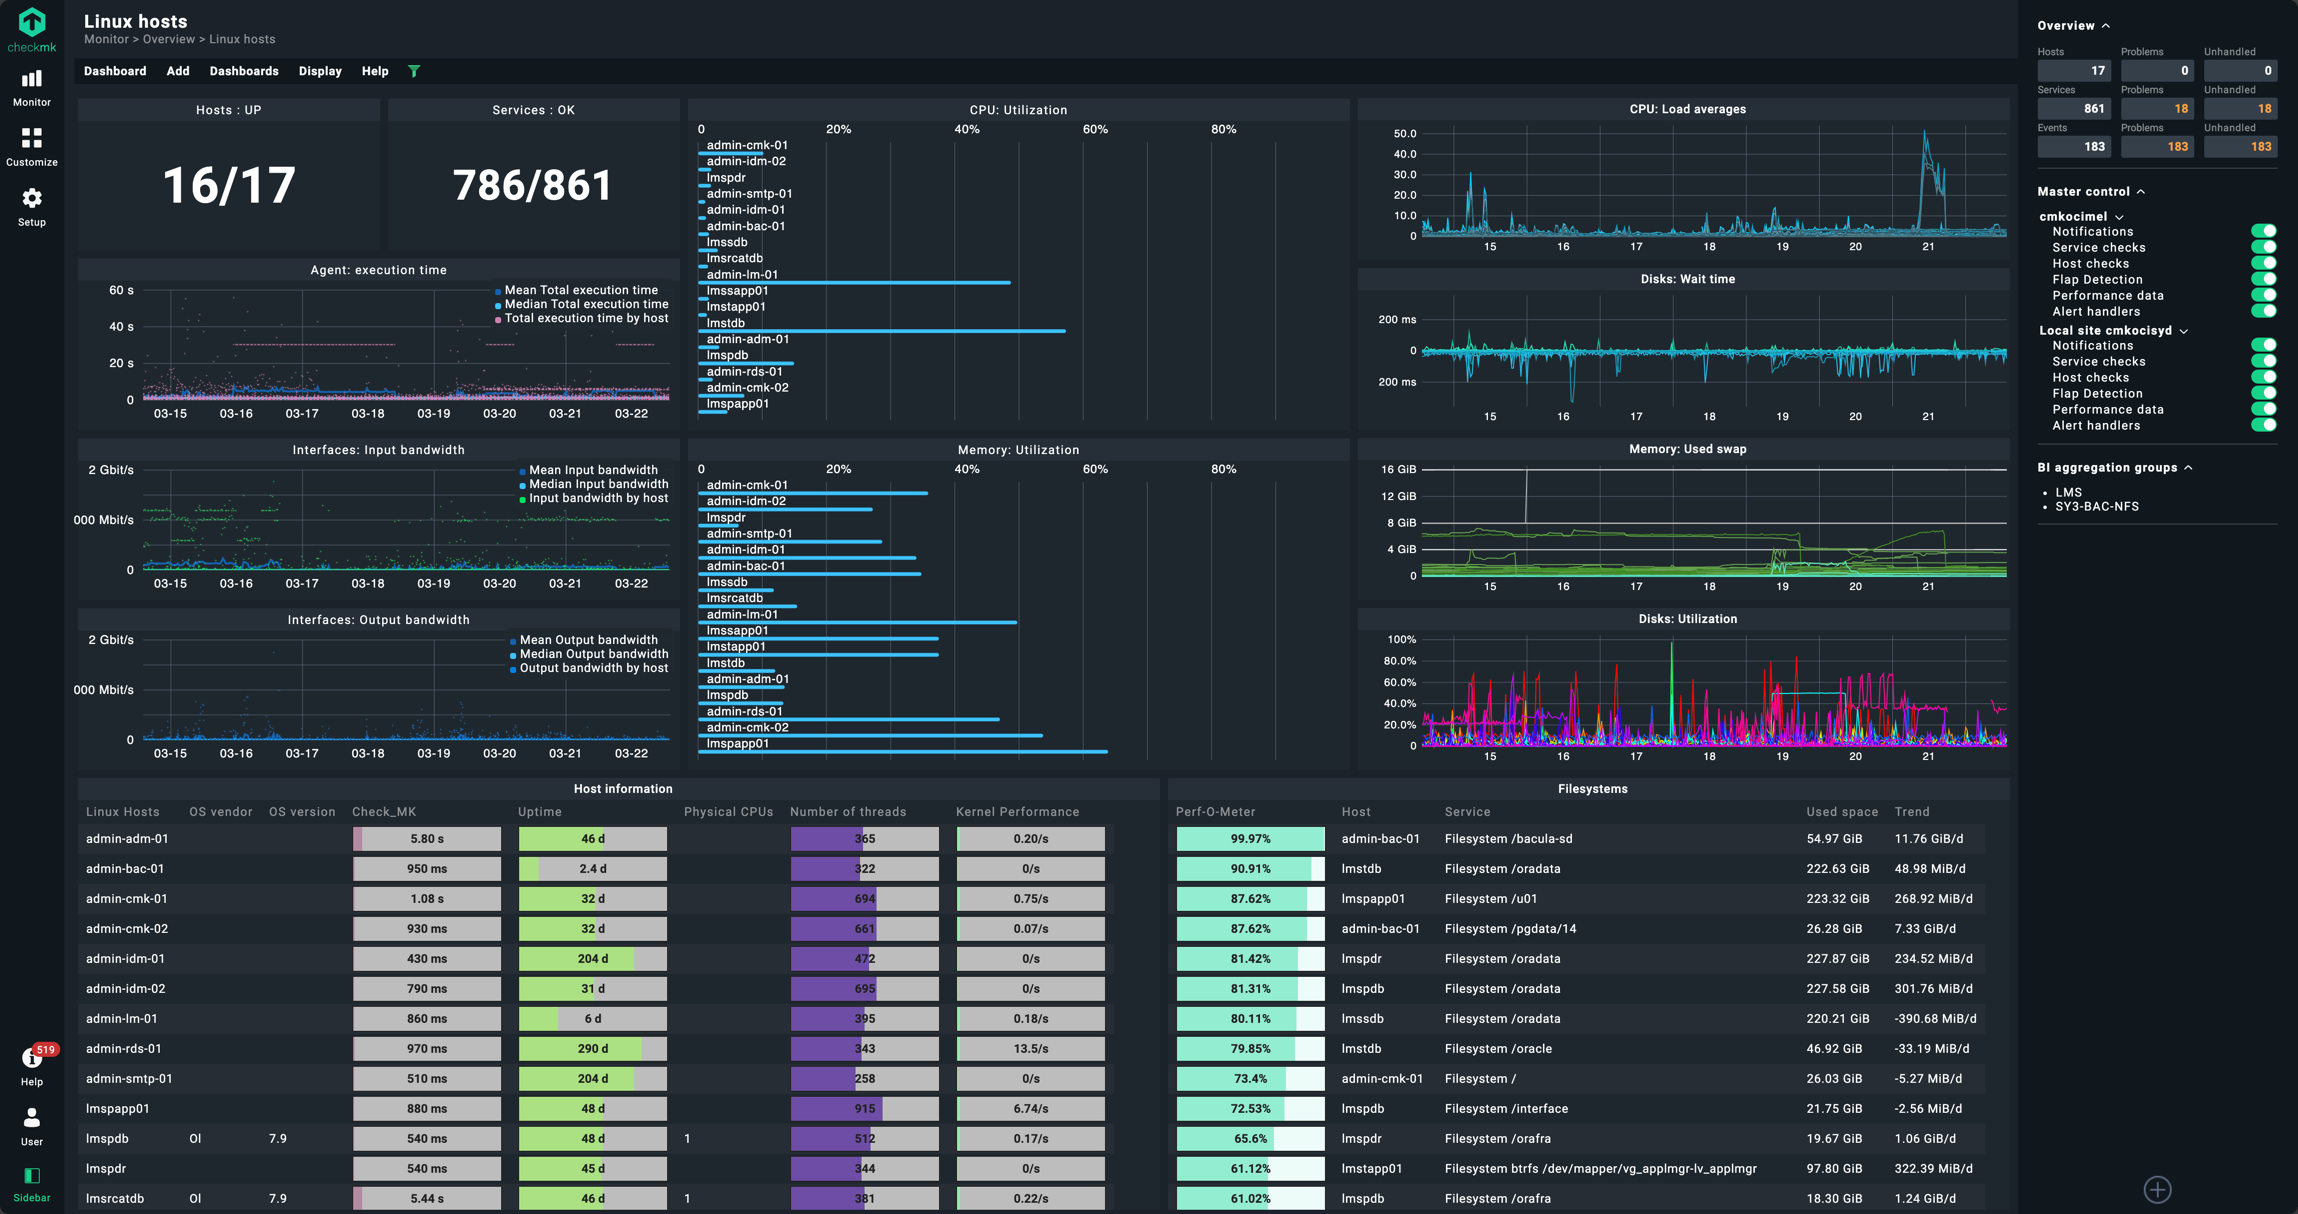Screen dimensions: 2298x1214
Task: Open host lmsrcatdb in Host information
Action: (115, 1198)
